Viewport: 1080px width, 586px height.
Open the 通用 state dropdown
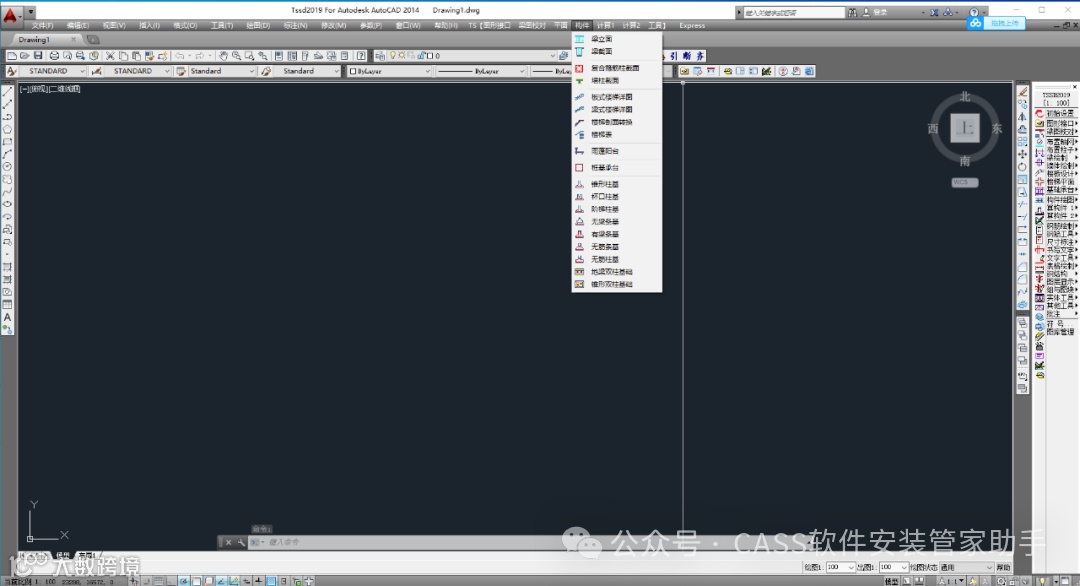click(967, 567)
